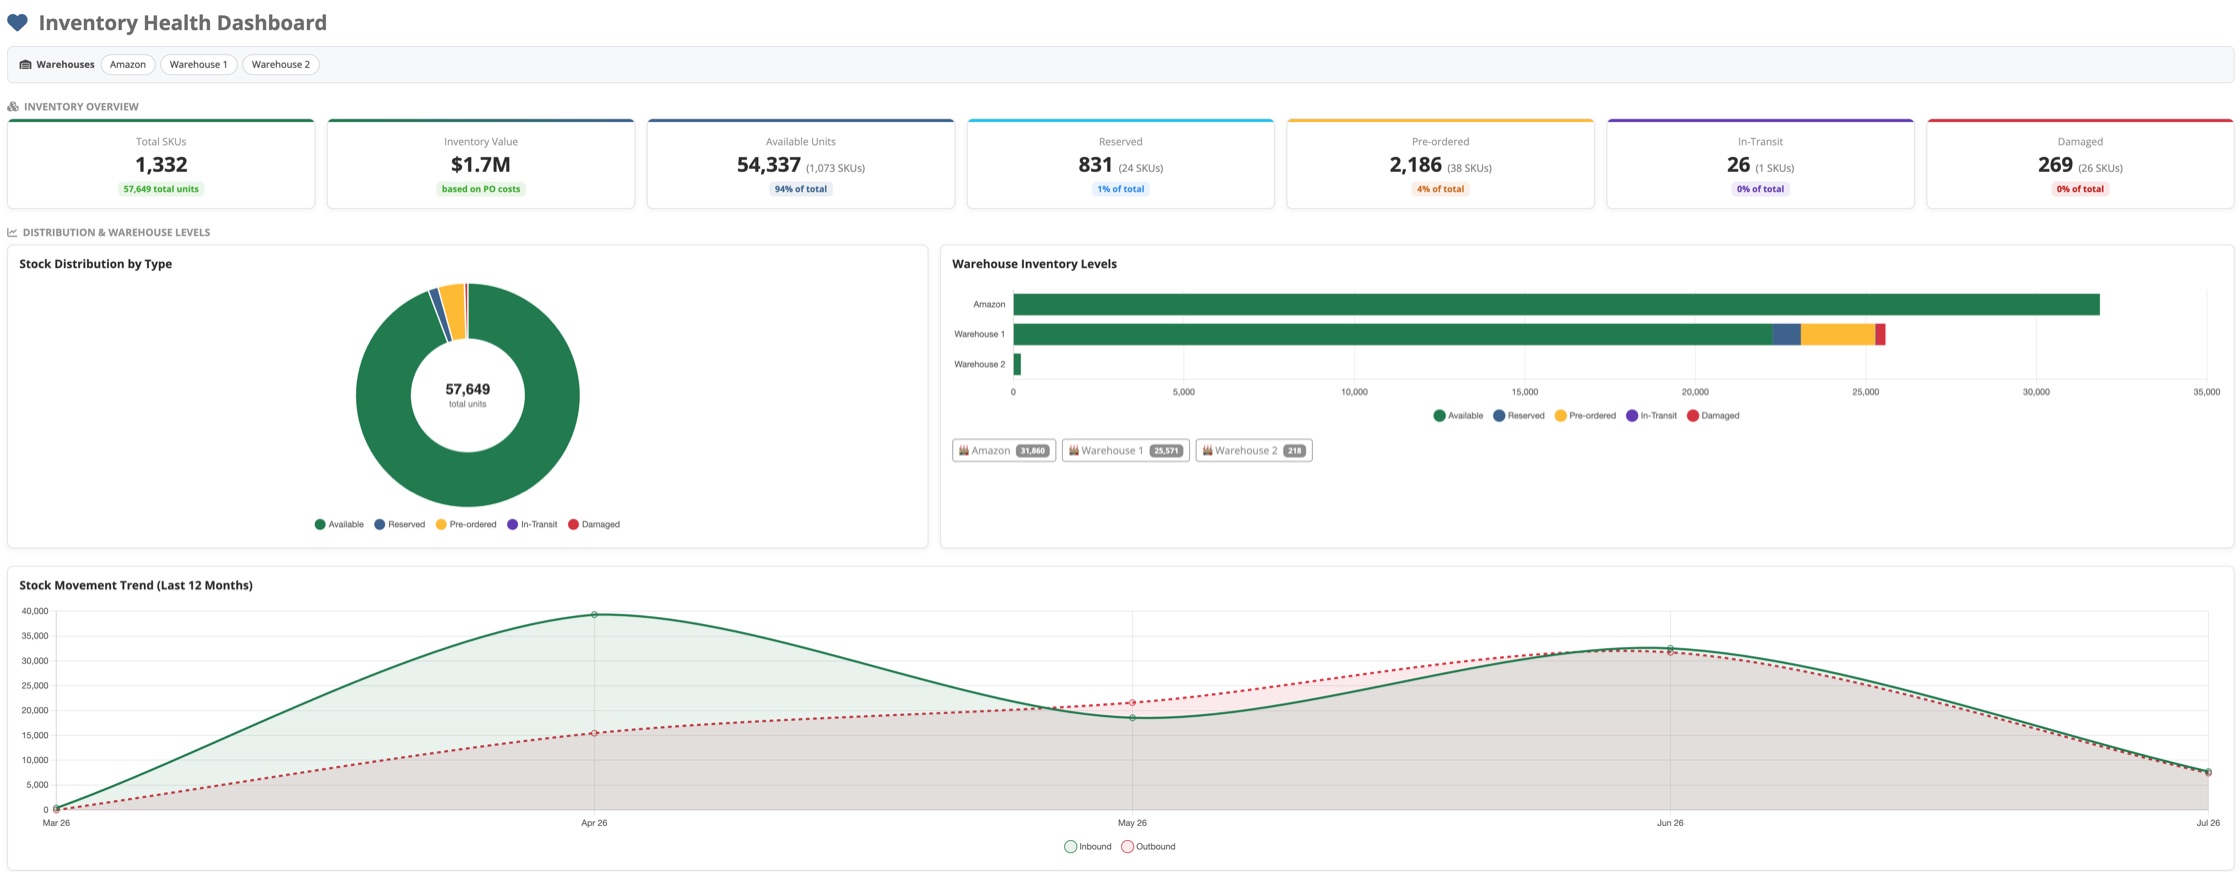Hide Damaged in the Stock Distribution legend

[594, 525]
